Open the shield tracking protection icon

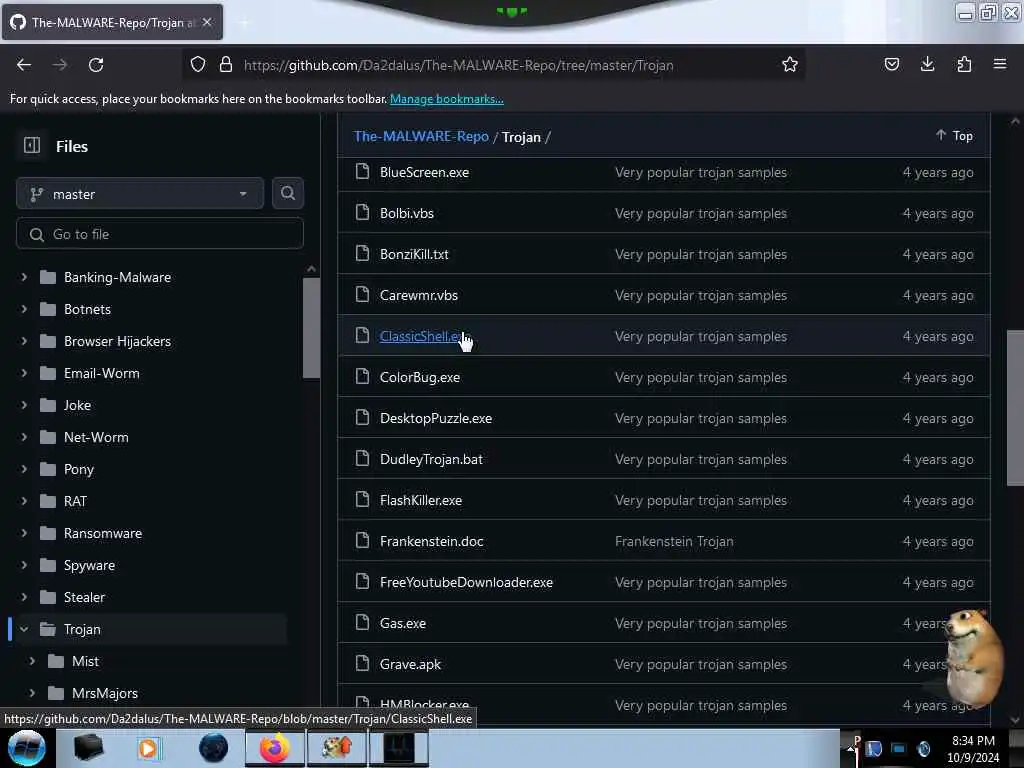coord(198,65)
